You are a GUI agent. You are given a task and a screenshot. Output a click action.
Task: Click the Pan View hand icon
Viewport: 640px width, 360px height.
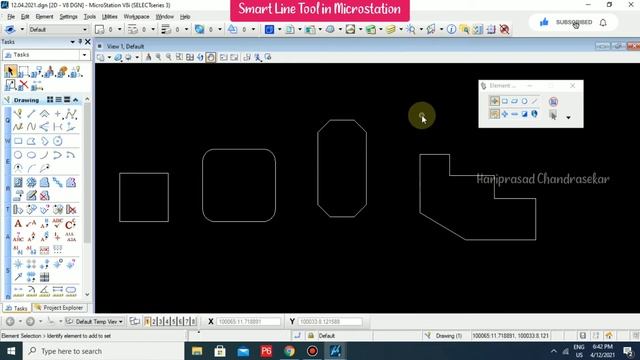point(211,58)
